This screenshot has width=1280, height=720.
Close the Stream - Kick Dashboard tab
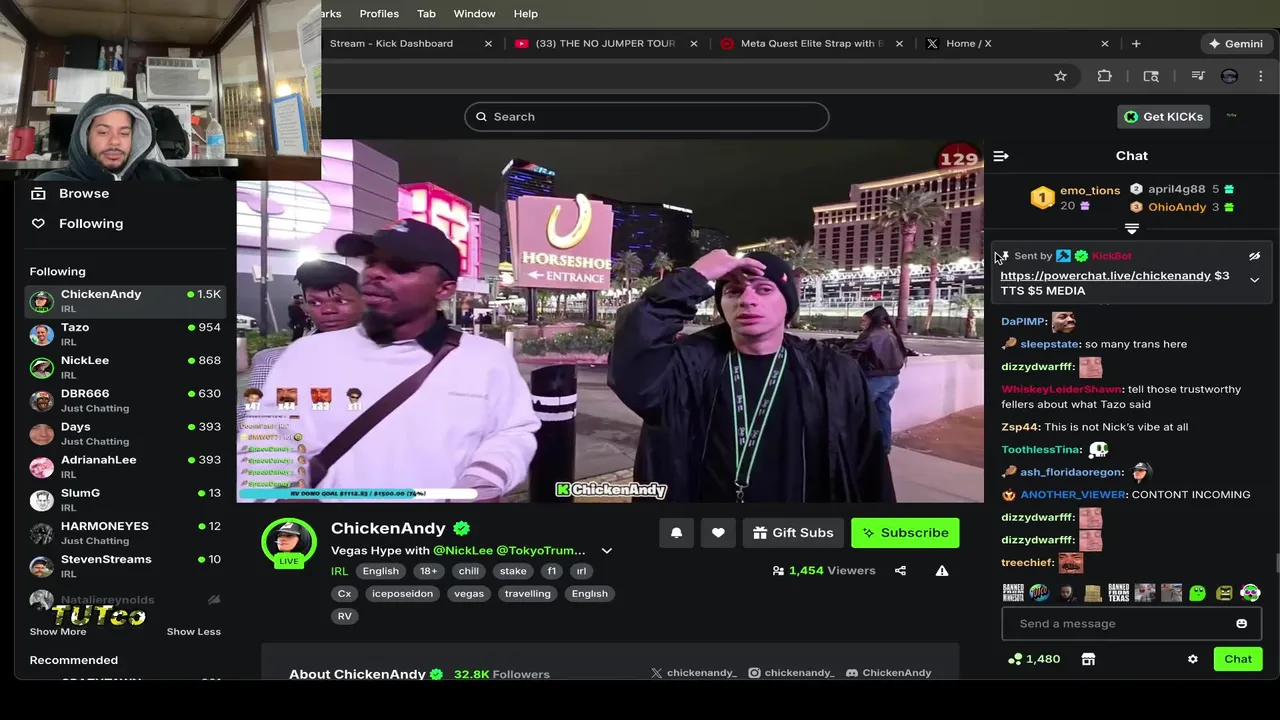click(x=488, y=44)
